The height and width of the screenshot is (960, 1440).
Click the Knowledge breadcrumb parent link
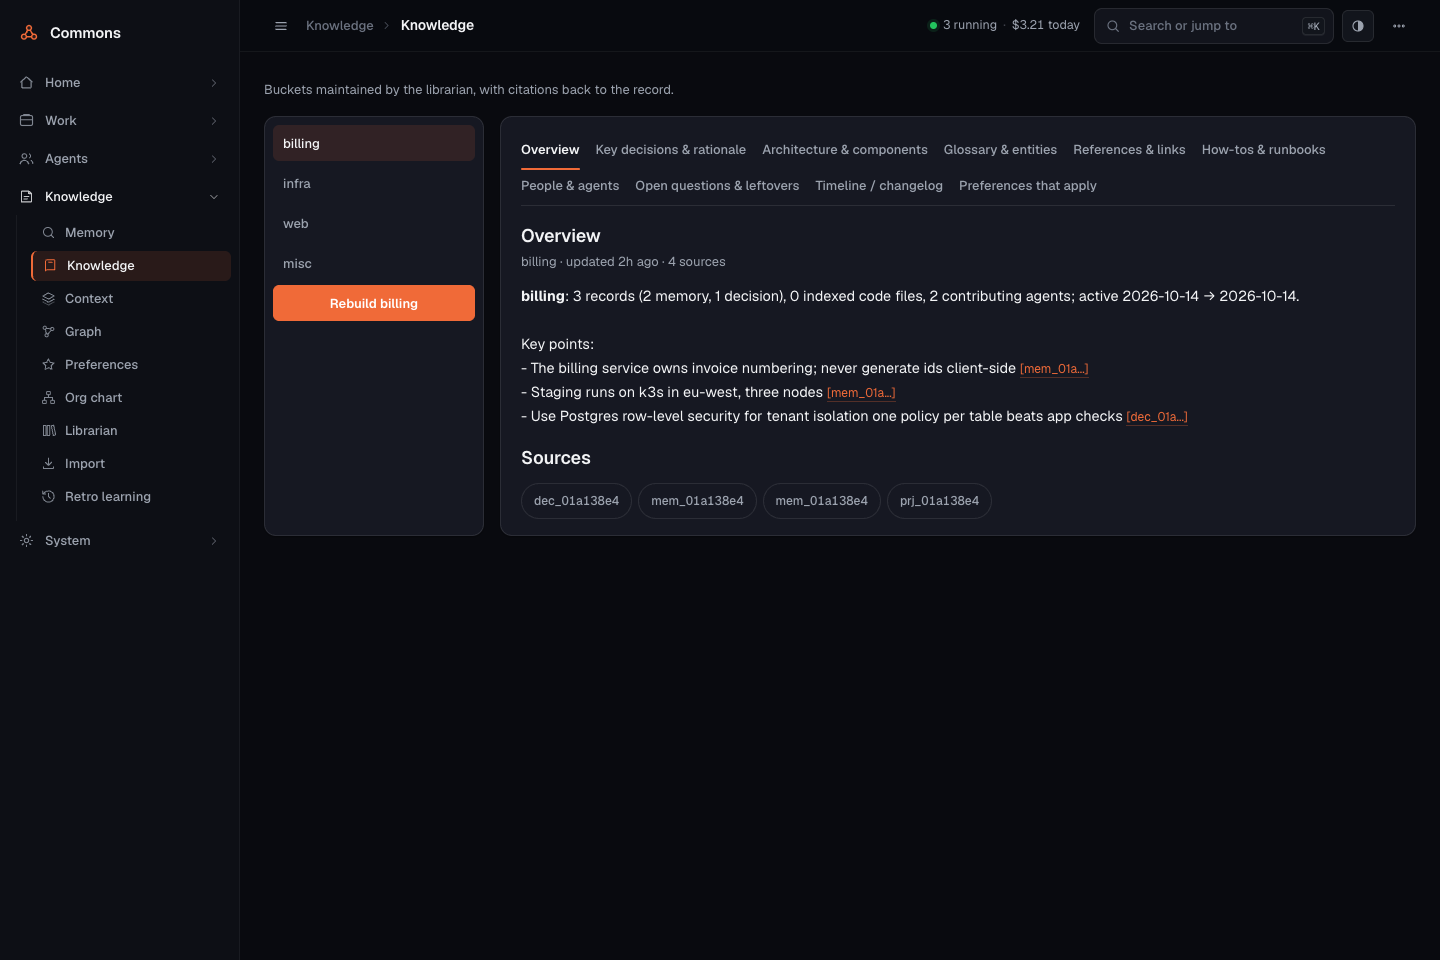click(340, 26)
